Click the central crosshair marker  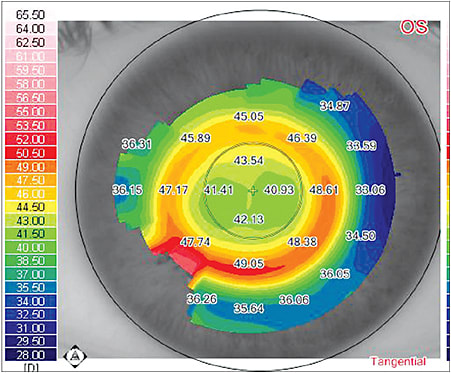[253, 191]
